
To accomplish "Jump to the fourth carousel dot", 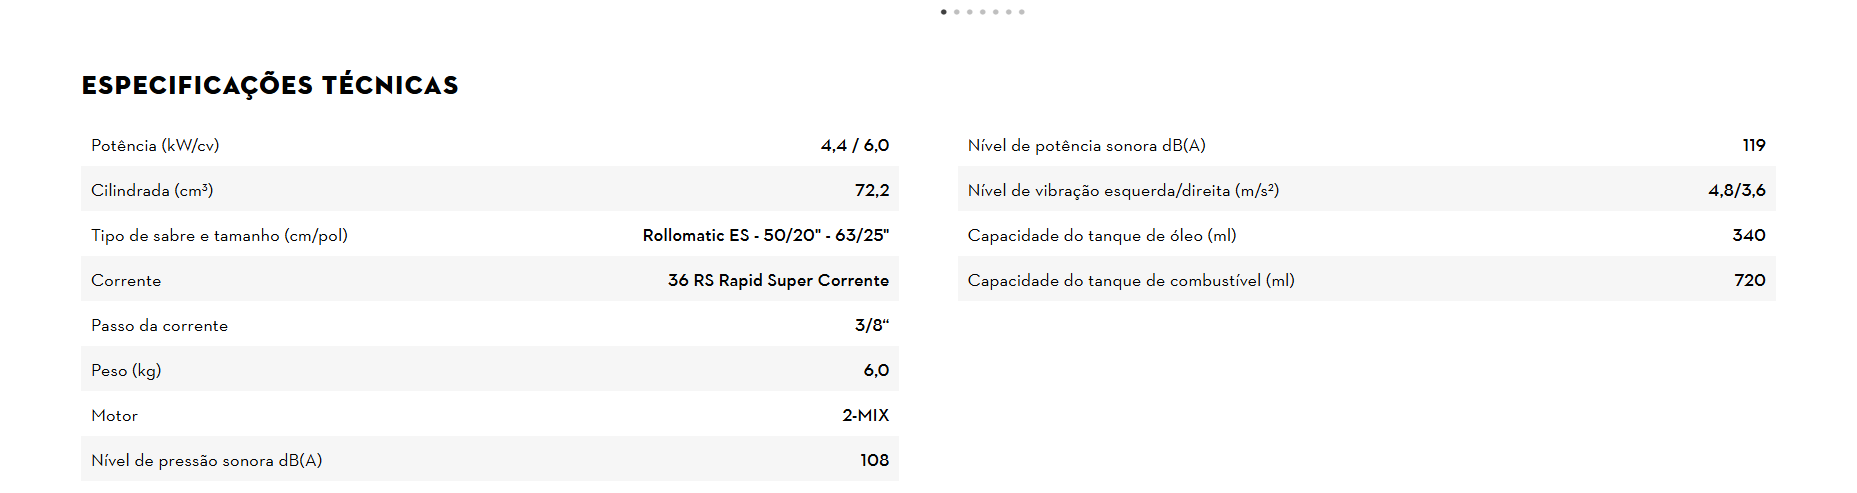I will [983, 12].
